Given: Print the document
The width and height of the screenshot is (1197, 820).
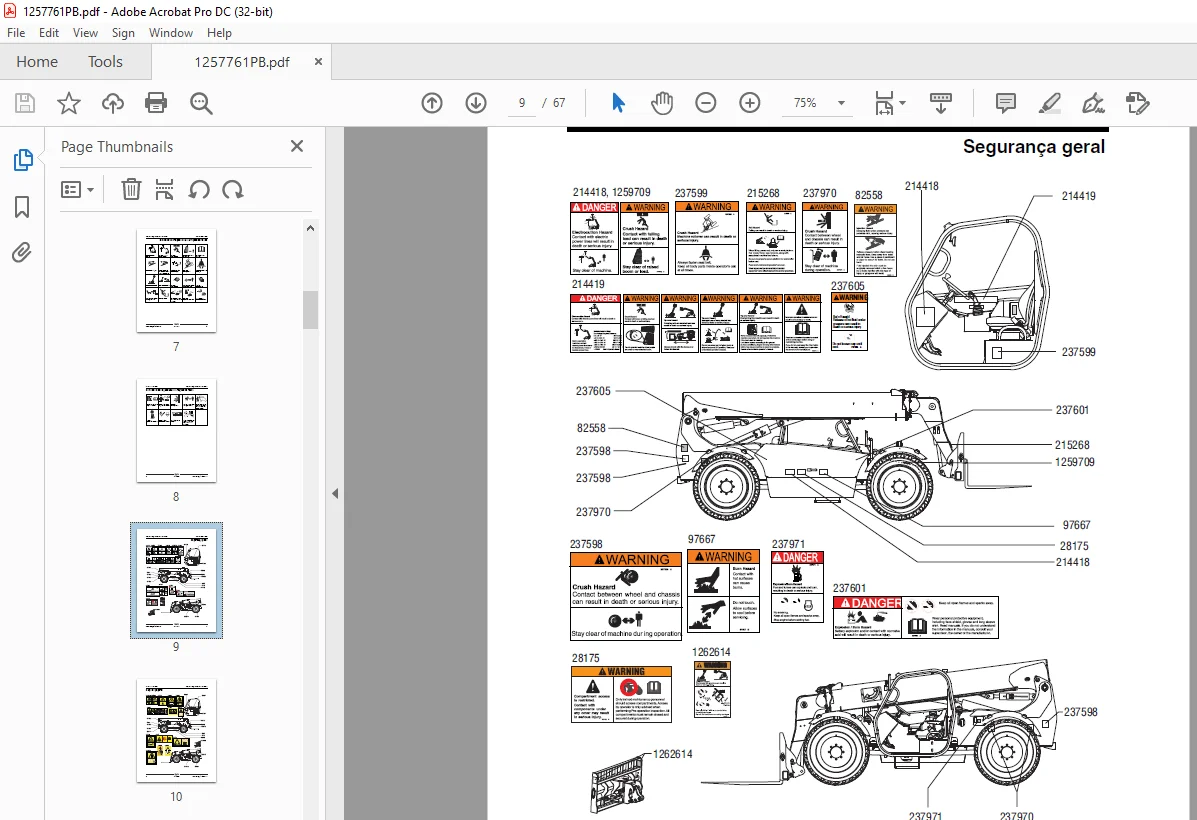Looking at the screenshot, I should 156,103.
